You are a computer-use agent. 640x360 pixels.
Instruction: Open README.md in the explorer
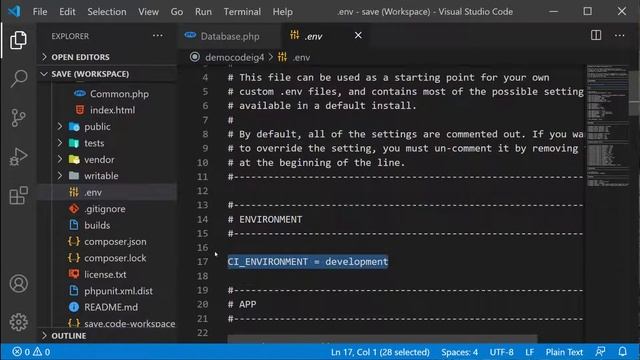coord(111,307)
